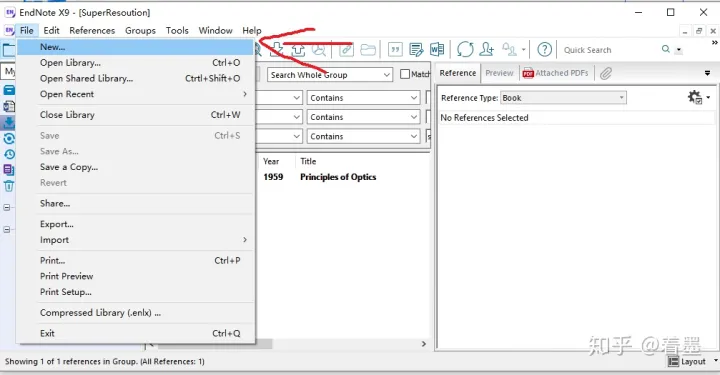Screen dimensions: 720x375
Task: Select the Unfiled references sidebar icon
Action: point(9,170)
